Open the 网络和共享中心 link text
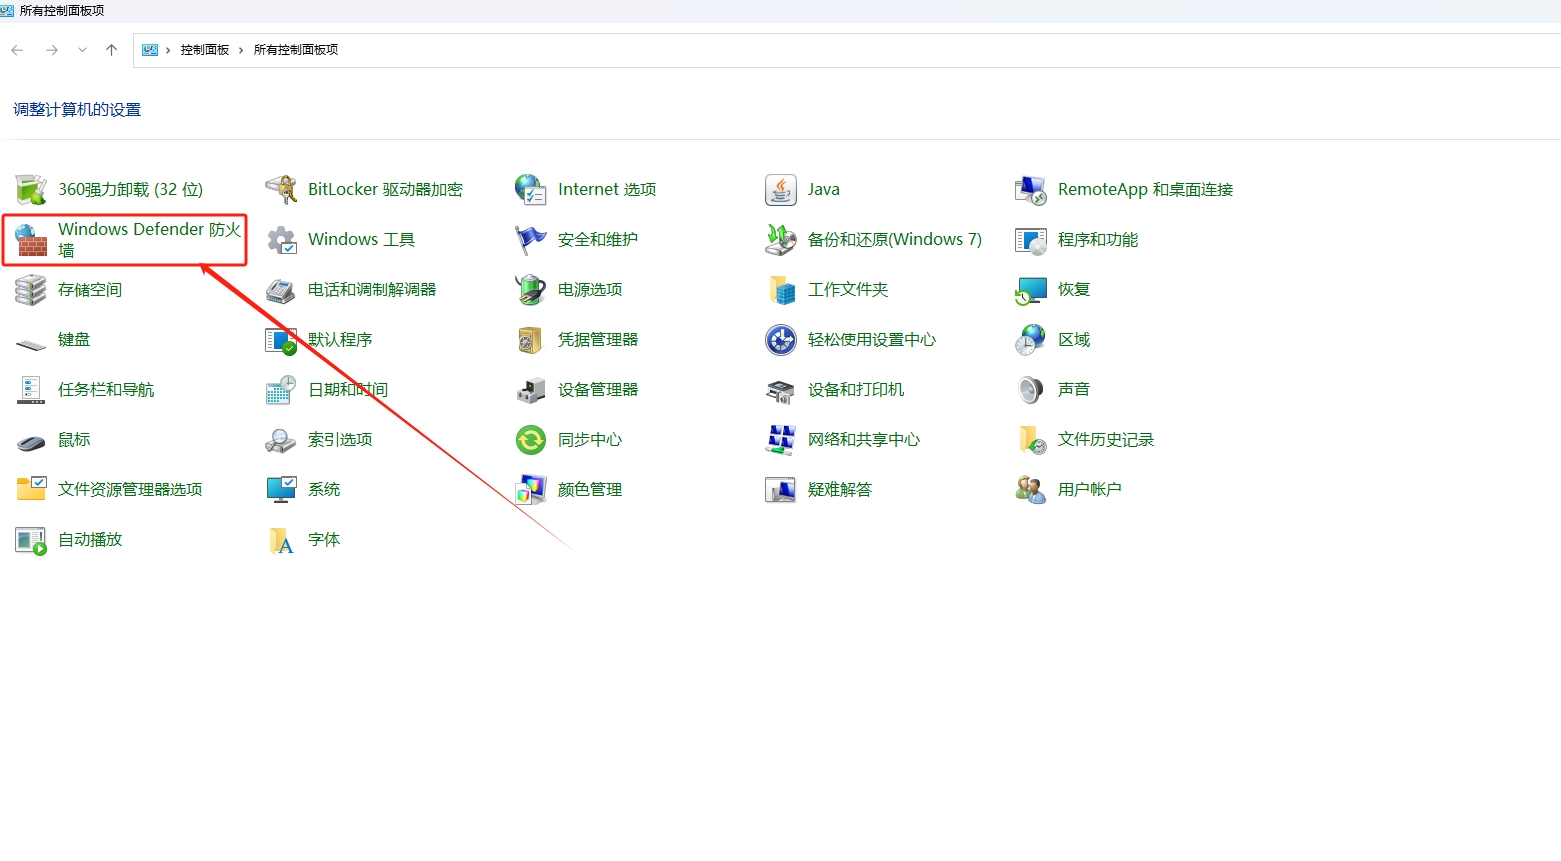Image resolution: width=1561 pixels, height=861 pixels. coord(864,440)
